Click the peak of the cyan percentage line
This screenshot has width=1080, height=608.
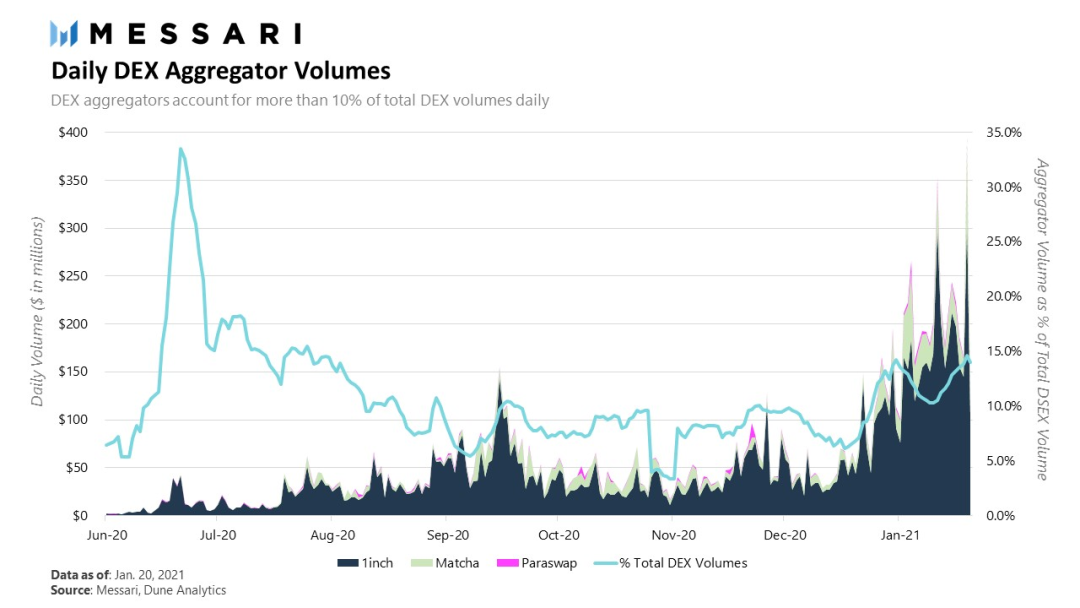(x=180, y=149)
